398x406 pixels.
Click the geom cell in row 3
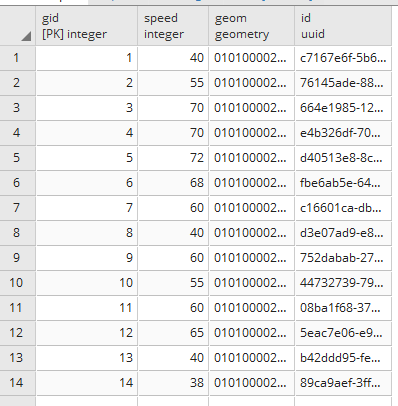click(x=252, y=108)
